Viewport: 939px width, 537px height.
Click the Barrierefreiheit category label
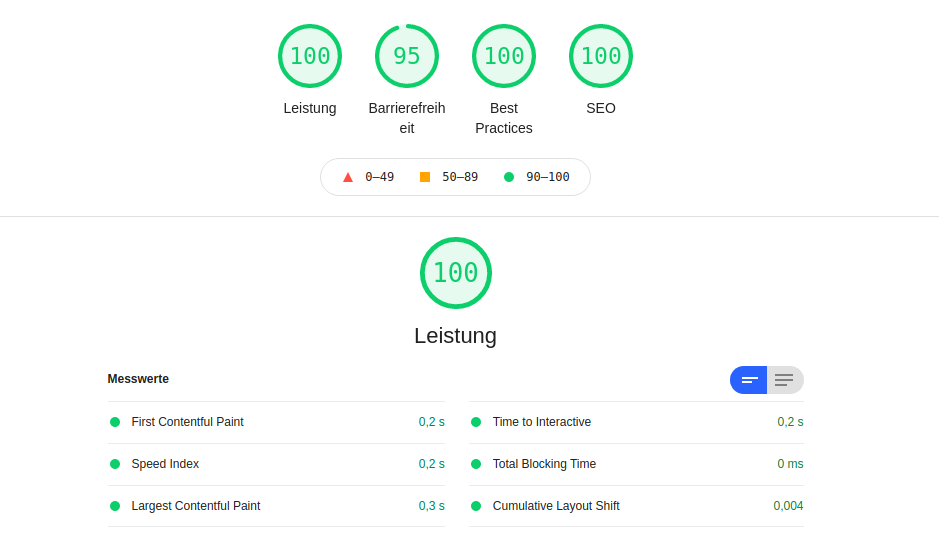(x=407, y=118)
